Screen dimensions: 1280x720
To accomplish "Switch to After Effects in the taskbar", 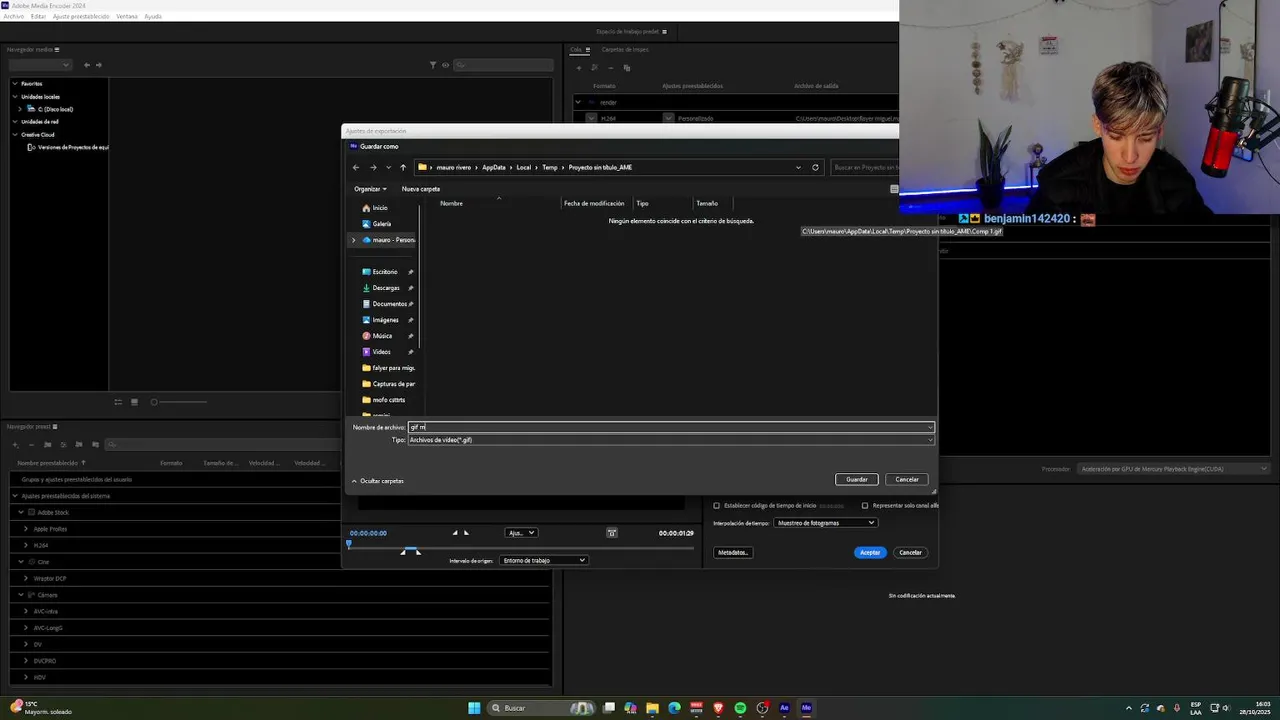I will pos(784,708).
